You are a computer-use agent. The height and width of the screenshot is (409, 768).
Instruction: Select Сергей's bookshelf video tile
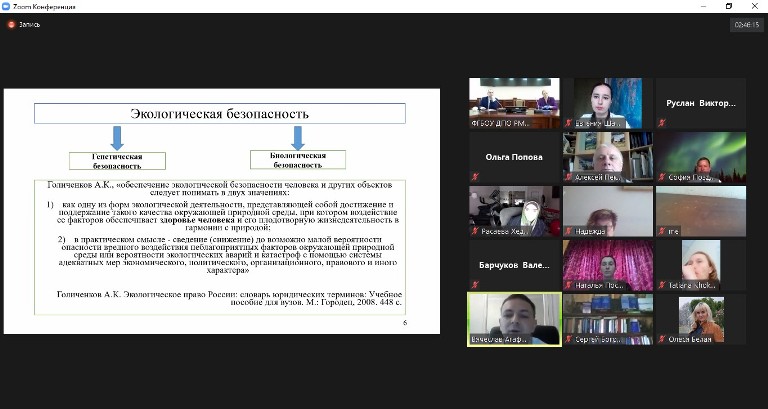[x=607, y=316]
